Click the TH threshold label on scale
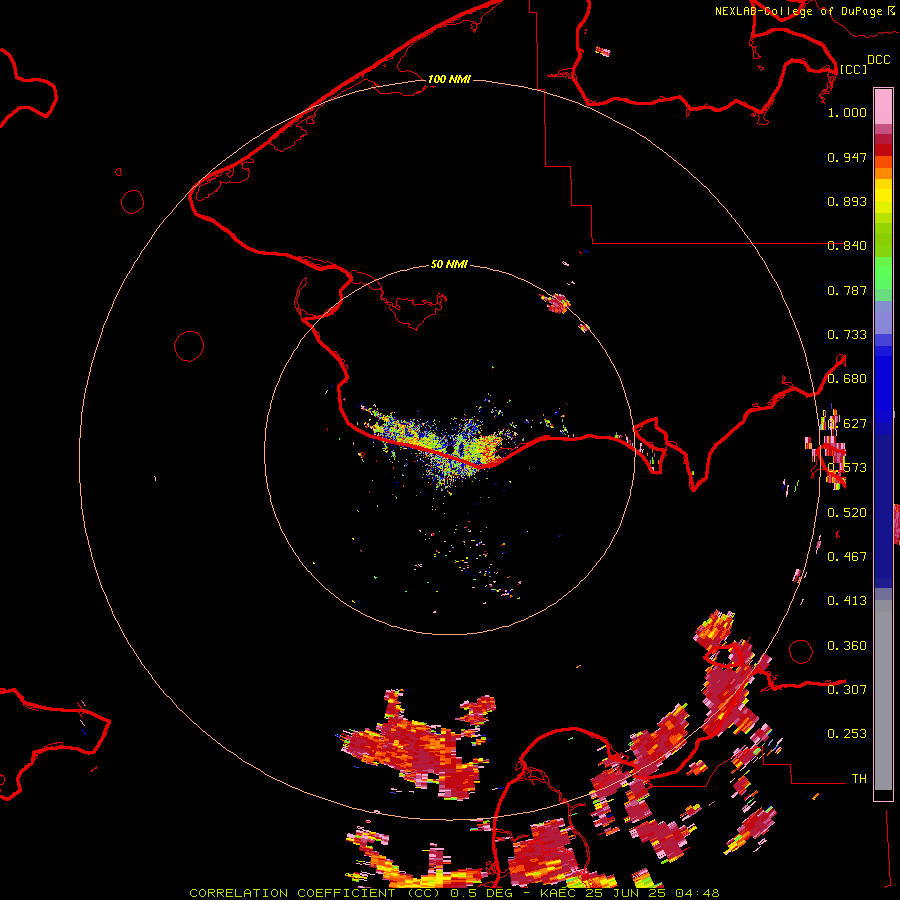 (x=859, y=779)
